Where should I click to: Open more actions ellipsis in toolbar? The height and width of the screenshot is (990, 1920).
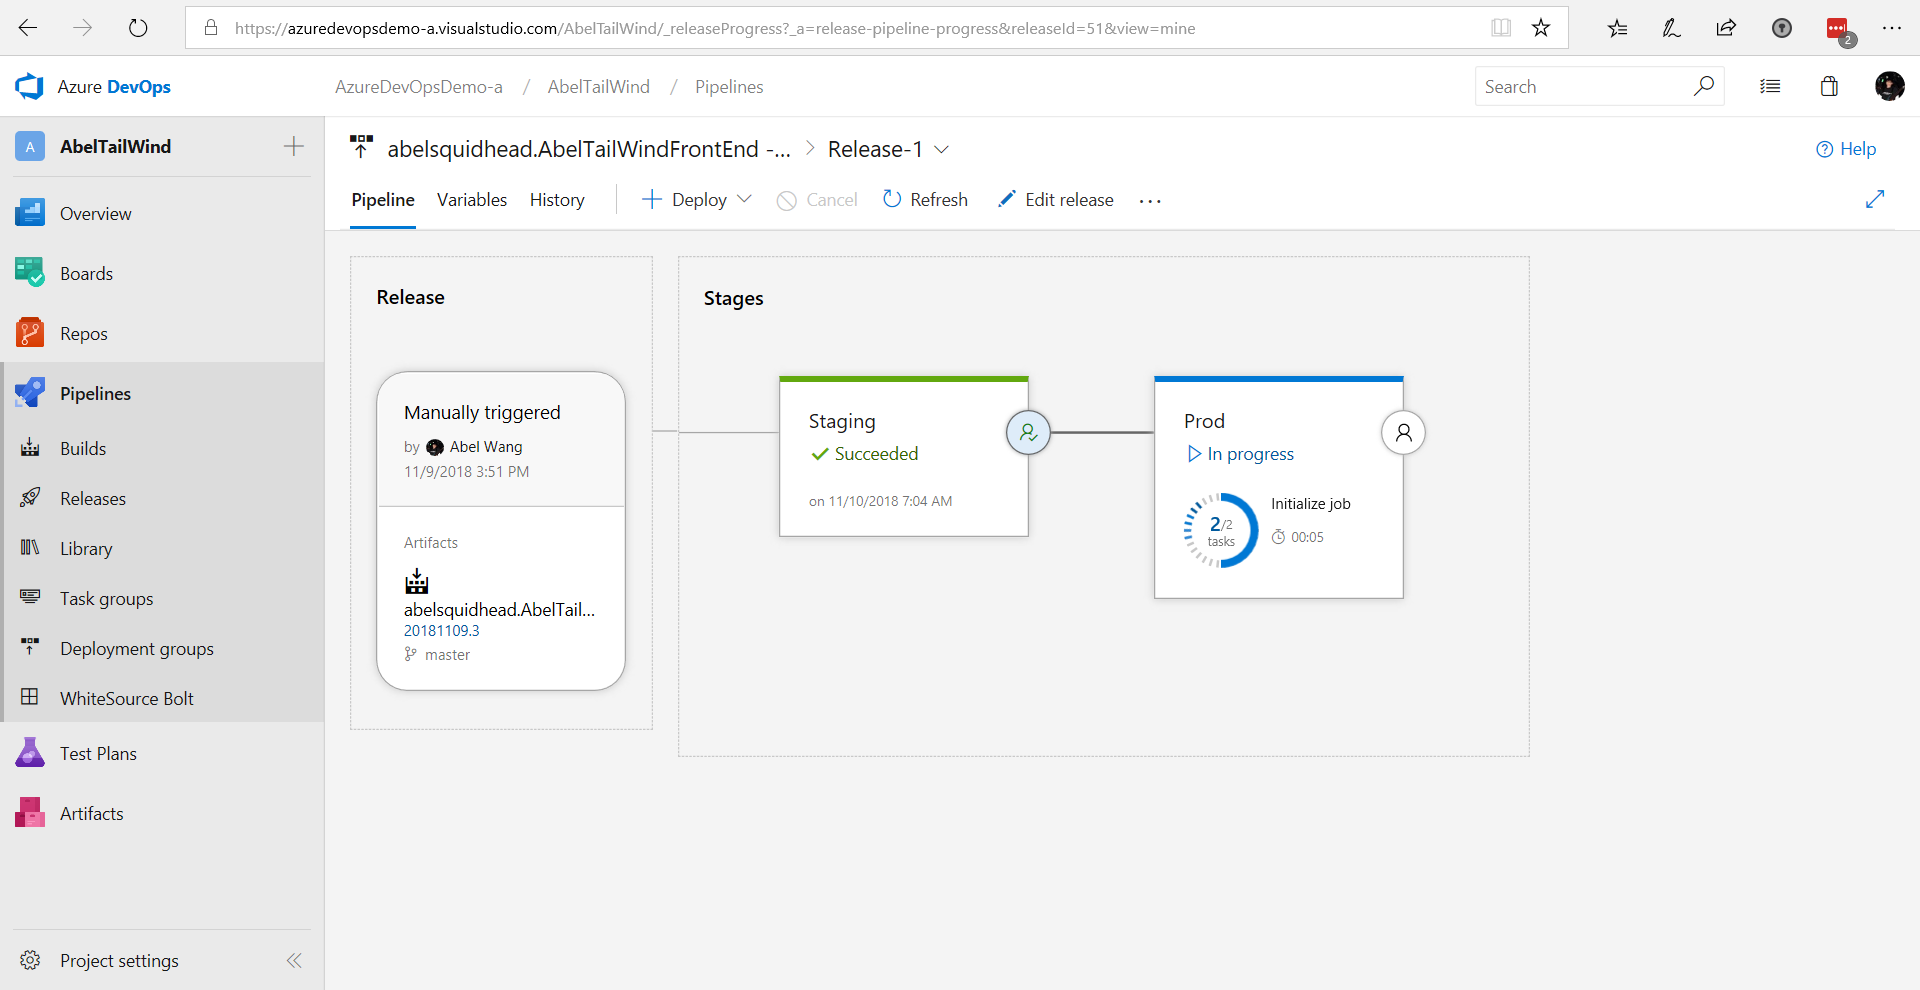[1150, 201]
